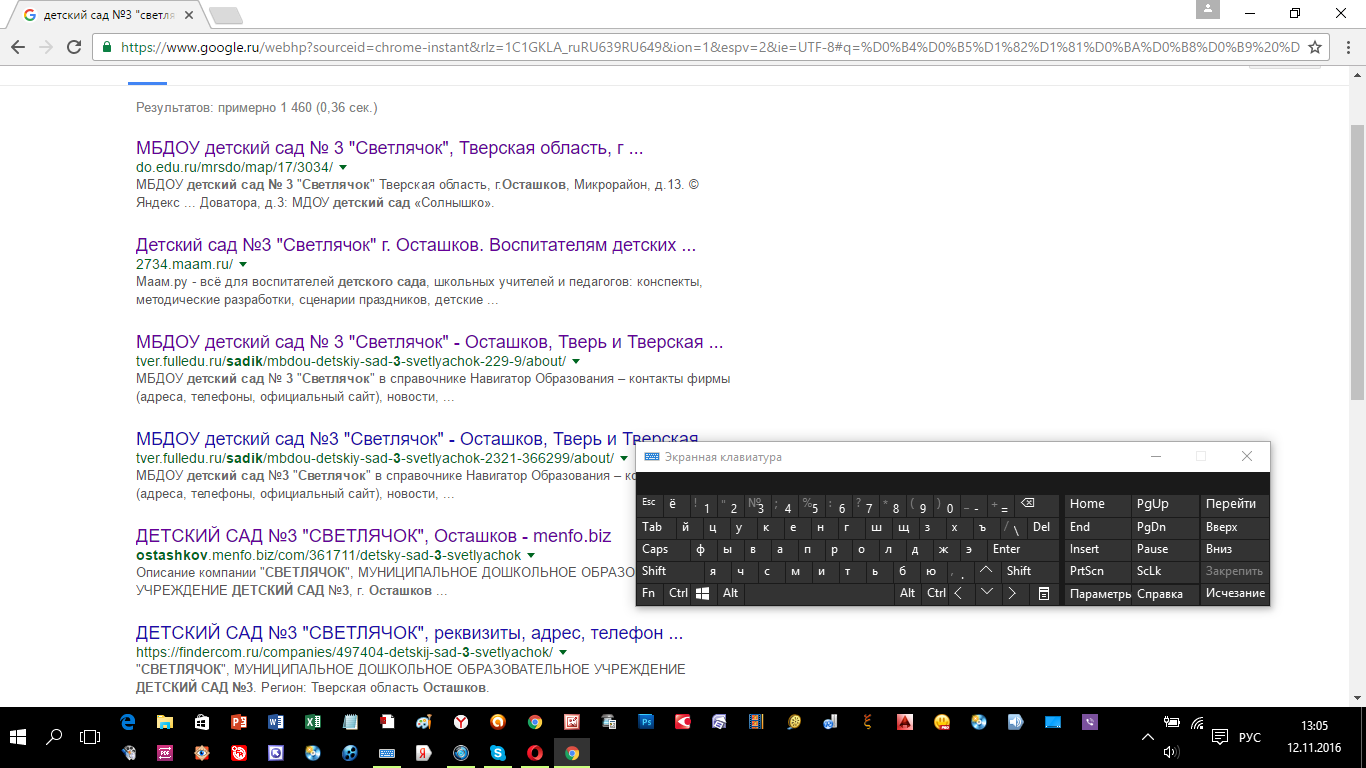Open a new Chrome tab
This screenshot has height=768, width=1366.
click(x=226, y=16)
